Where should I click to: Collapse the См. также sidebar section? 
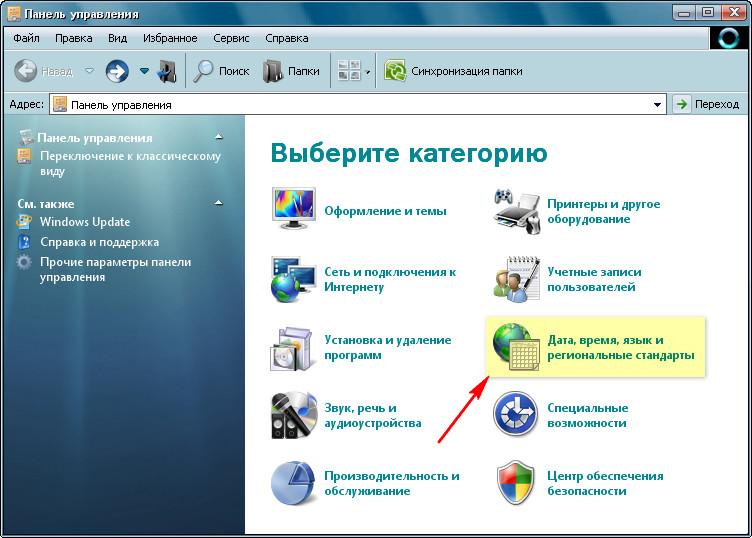point(219,203)
